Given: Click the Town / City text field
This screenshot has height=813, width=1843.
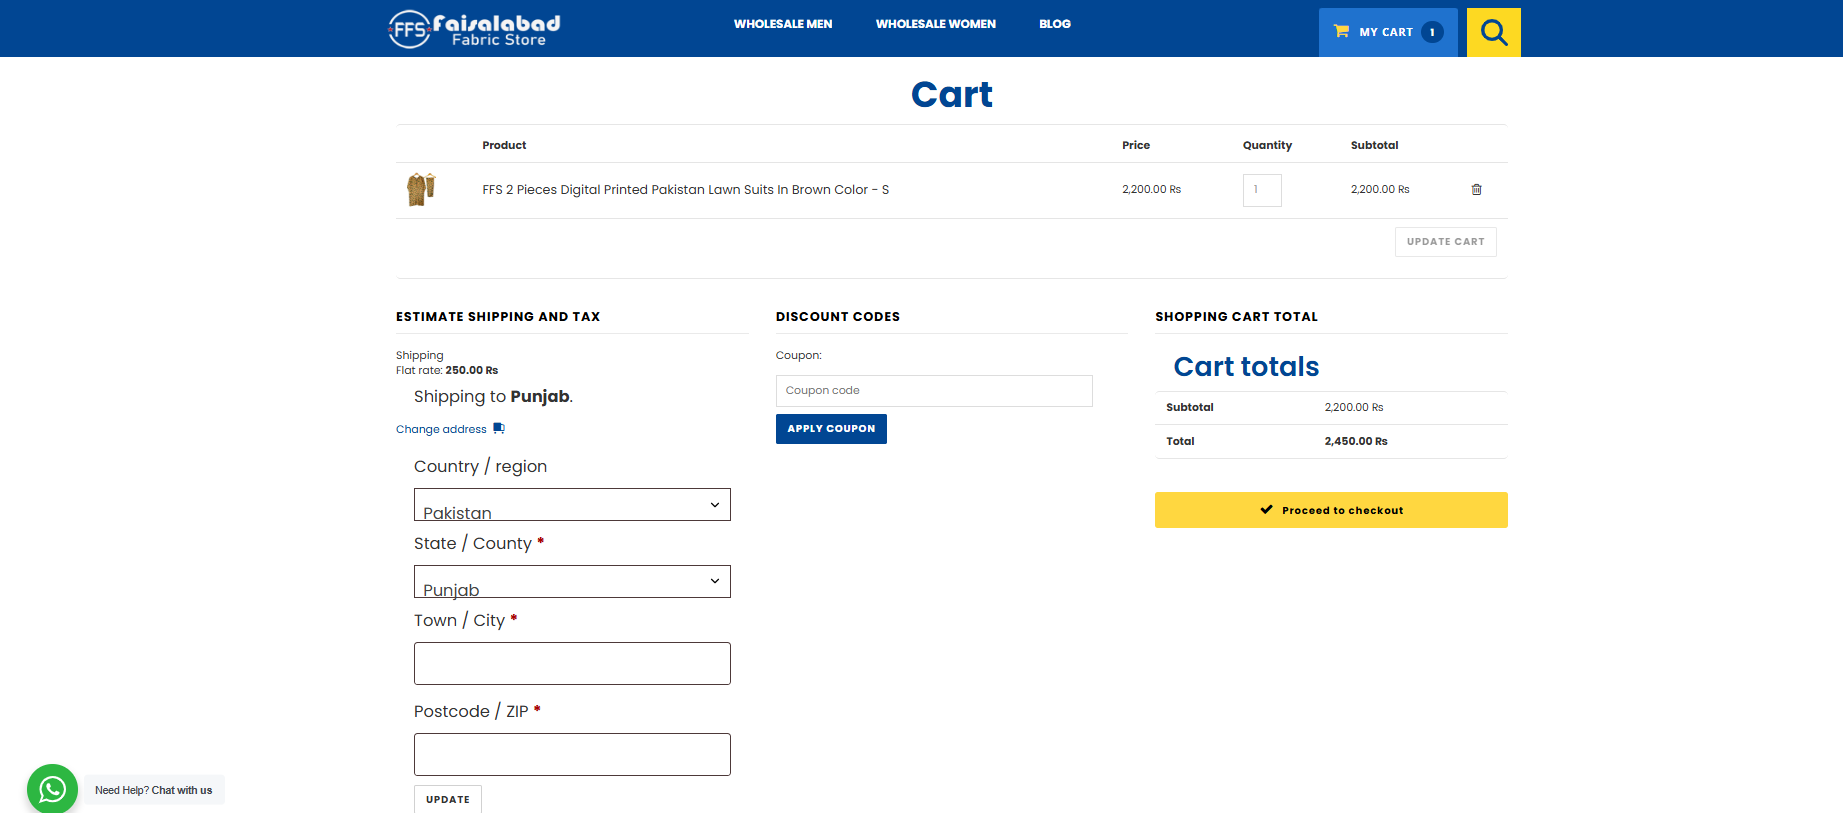Looking at the screenshot, I should tap(572, 664).
